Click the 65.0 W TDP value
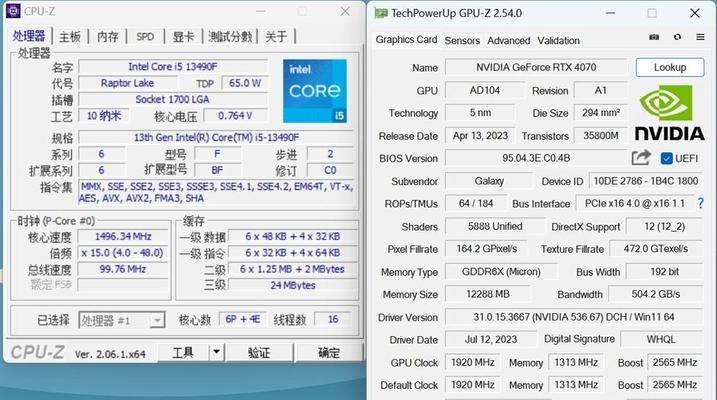Viewport: 717px width, 400px height. (245, 83)
